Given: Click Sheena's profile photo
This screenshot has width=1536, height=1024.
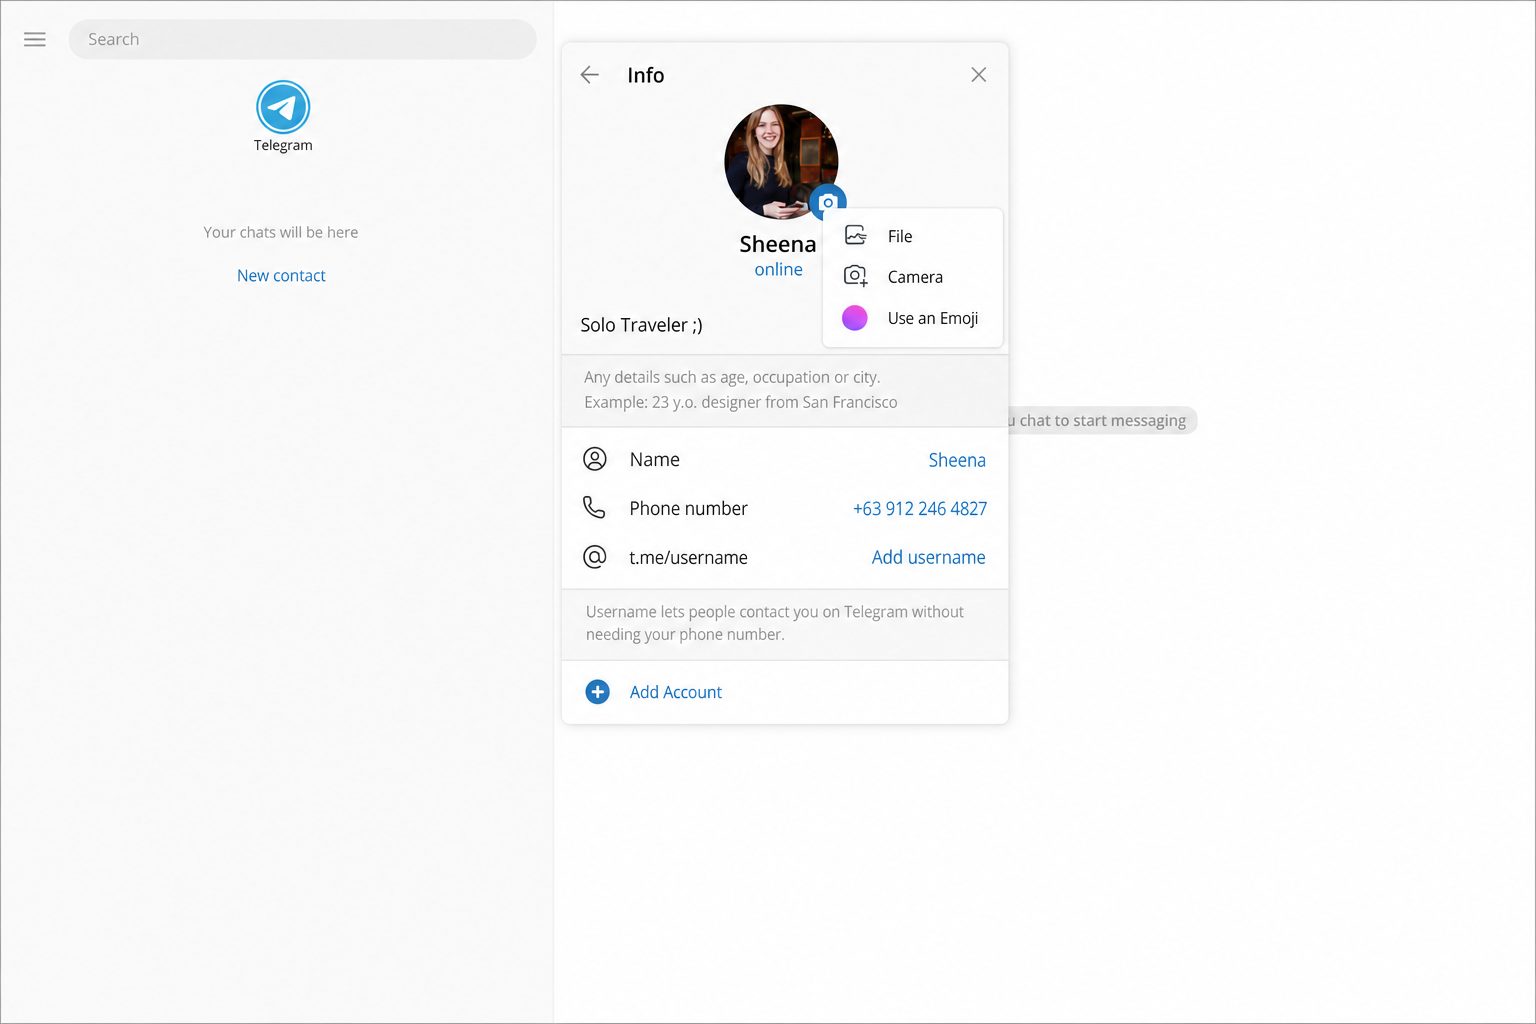Looking at the screenshot, I should tap(781, 161).
